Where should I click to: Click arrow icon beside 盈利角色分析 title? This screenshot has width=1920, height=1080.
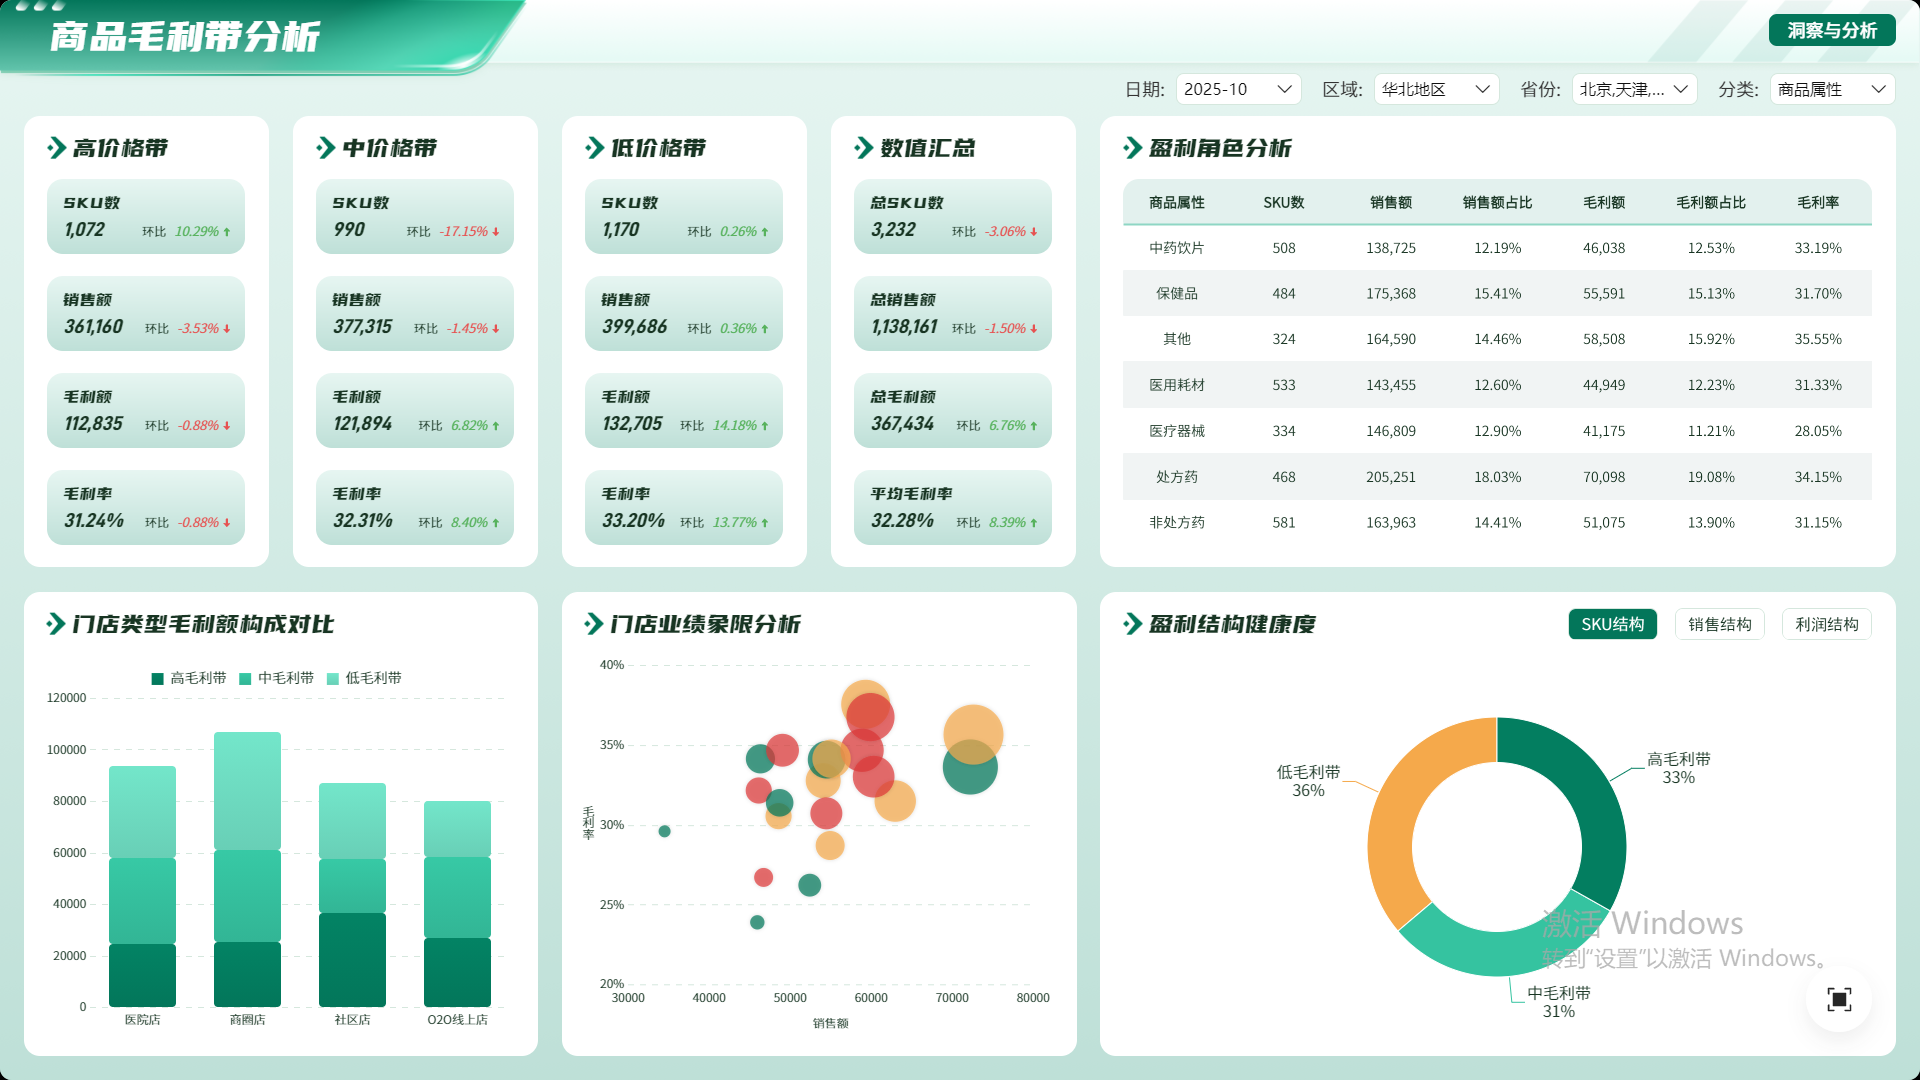[1133, 148]
